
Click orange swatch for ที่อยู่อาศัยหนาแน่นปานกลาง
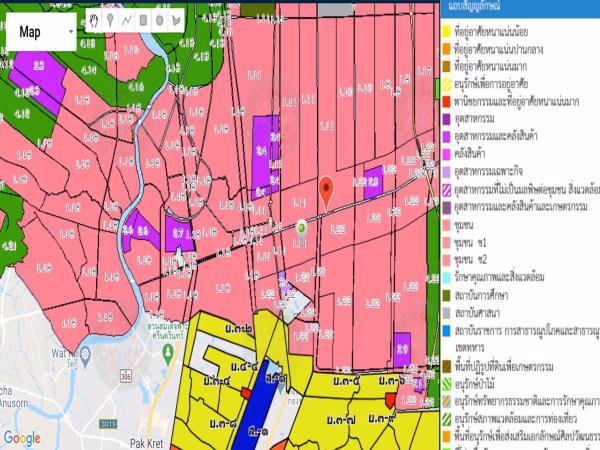click(x=447, y=49)
